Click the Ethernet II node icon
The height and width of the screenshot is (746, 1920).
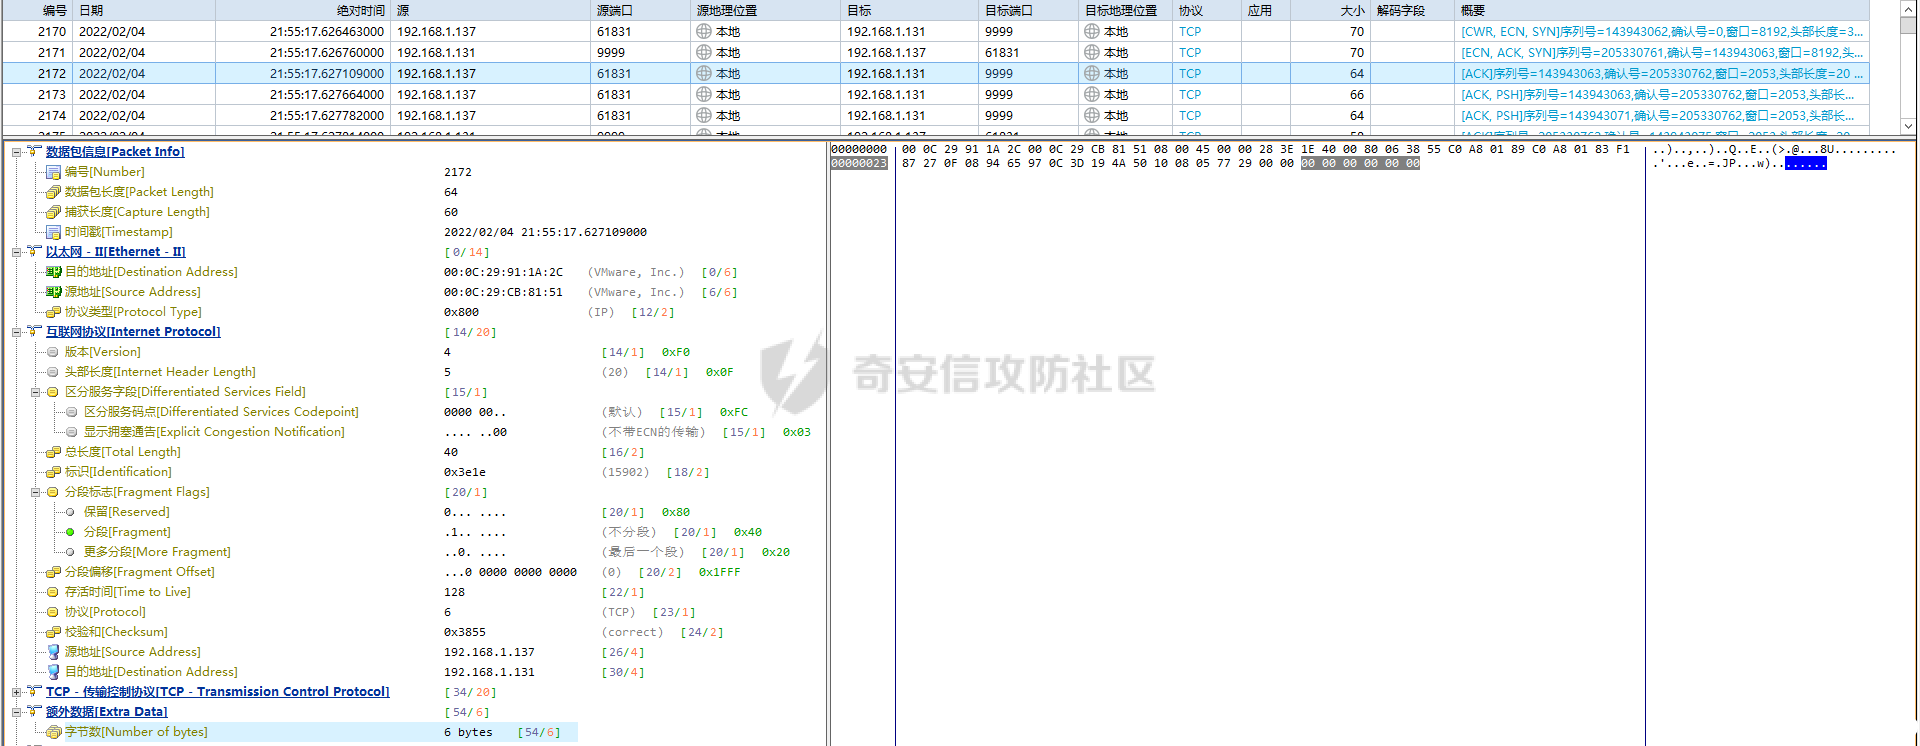pyautogui.click(x=34, y=252)
